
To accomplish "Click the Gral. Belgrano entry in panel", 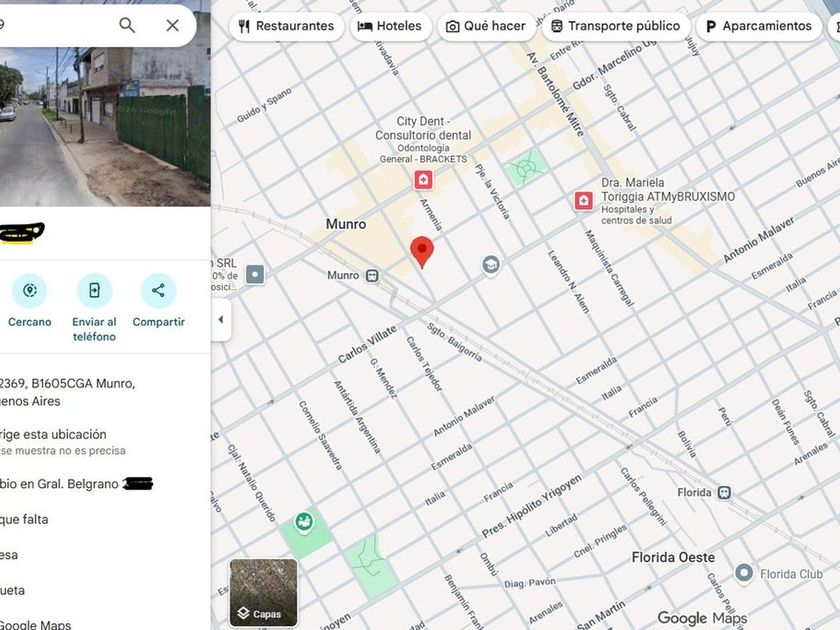I will (x=77, y=484).
